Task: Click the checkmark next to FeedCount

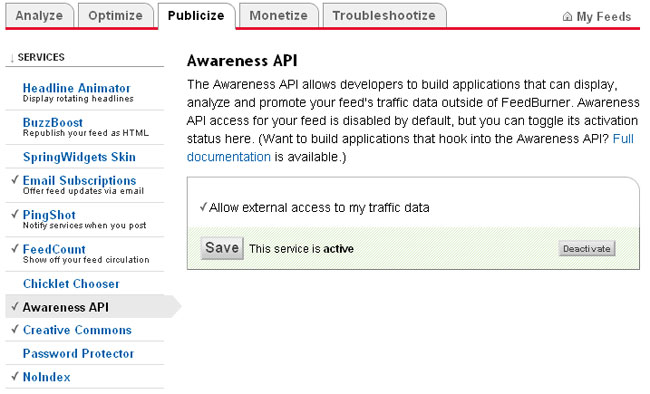Action: [x=15, y=248]
